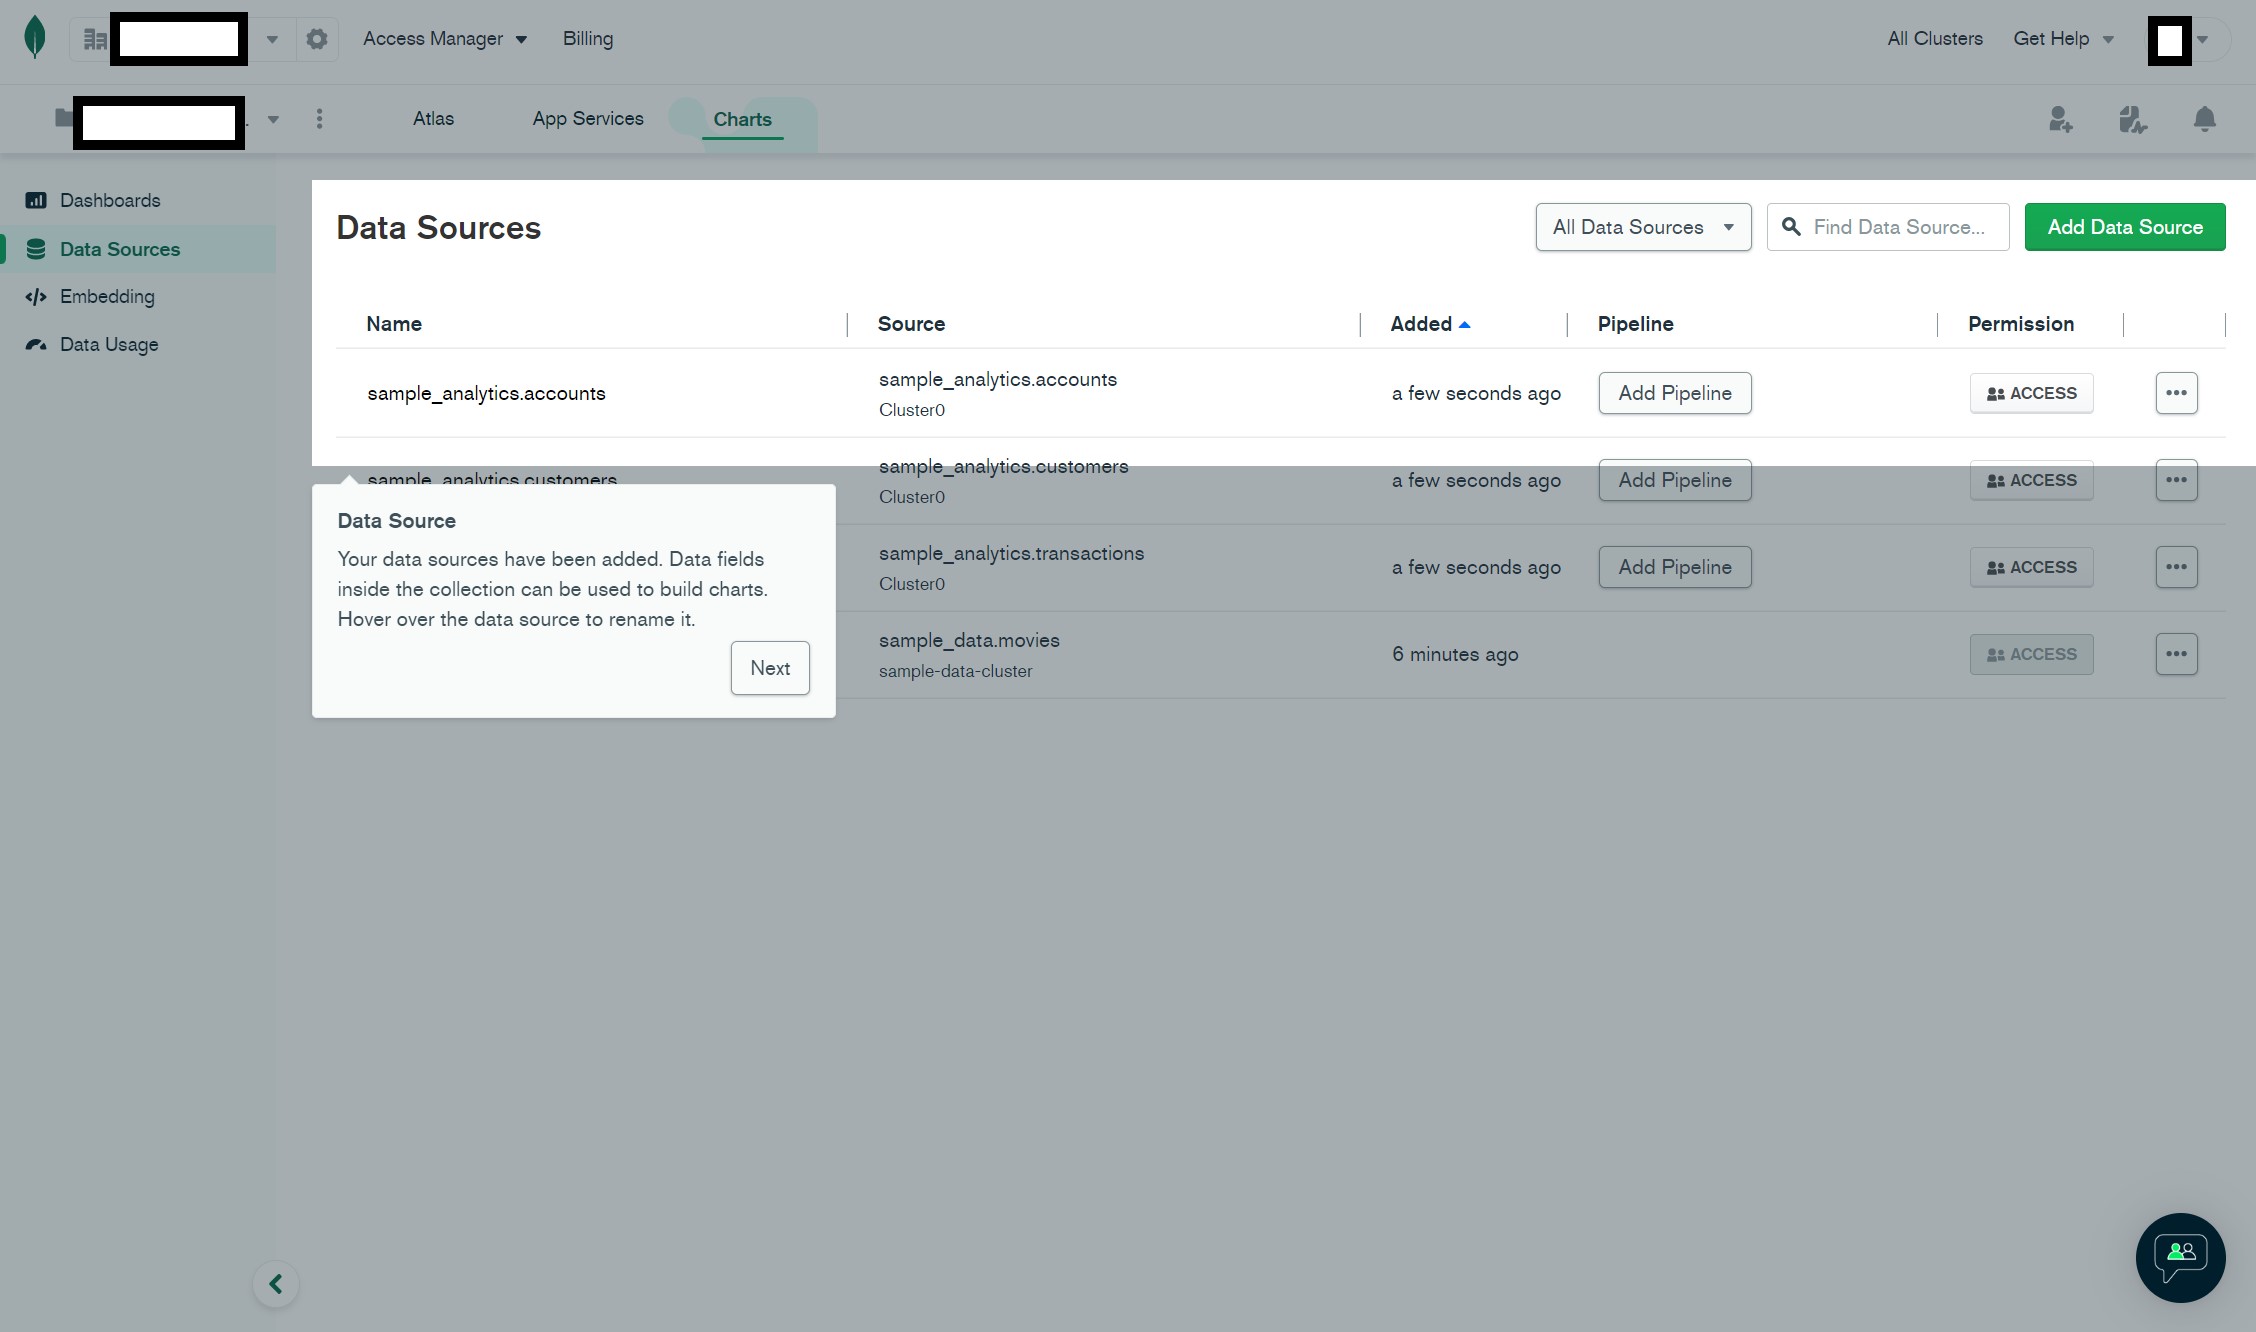Switch to the Atlas tab
This screenshot has width=2256, height=1332.
pyautogui.click(x=433, y=118)
